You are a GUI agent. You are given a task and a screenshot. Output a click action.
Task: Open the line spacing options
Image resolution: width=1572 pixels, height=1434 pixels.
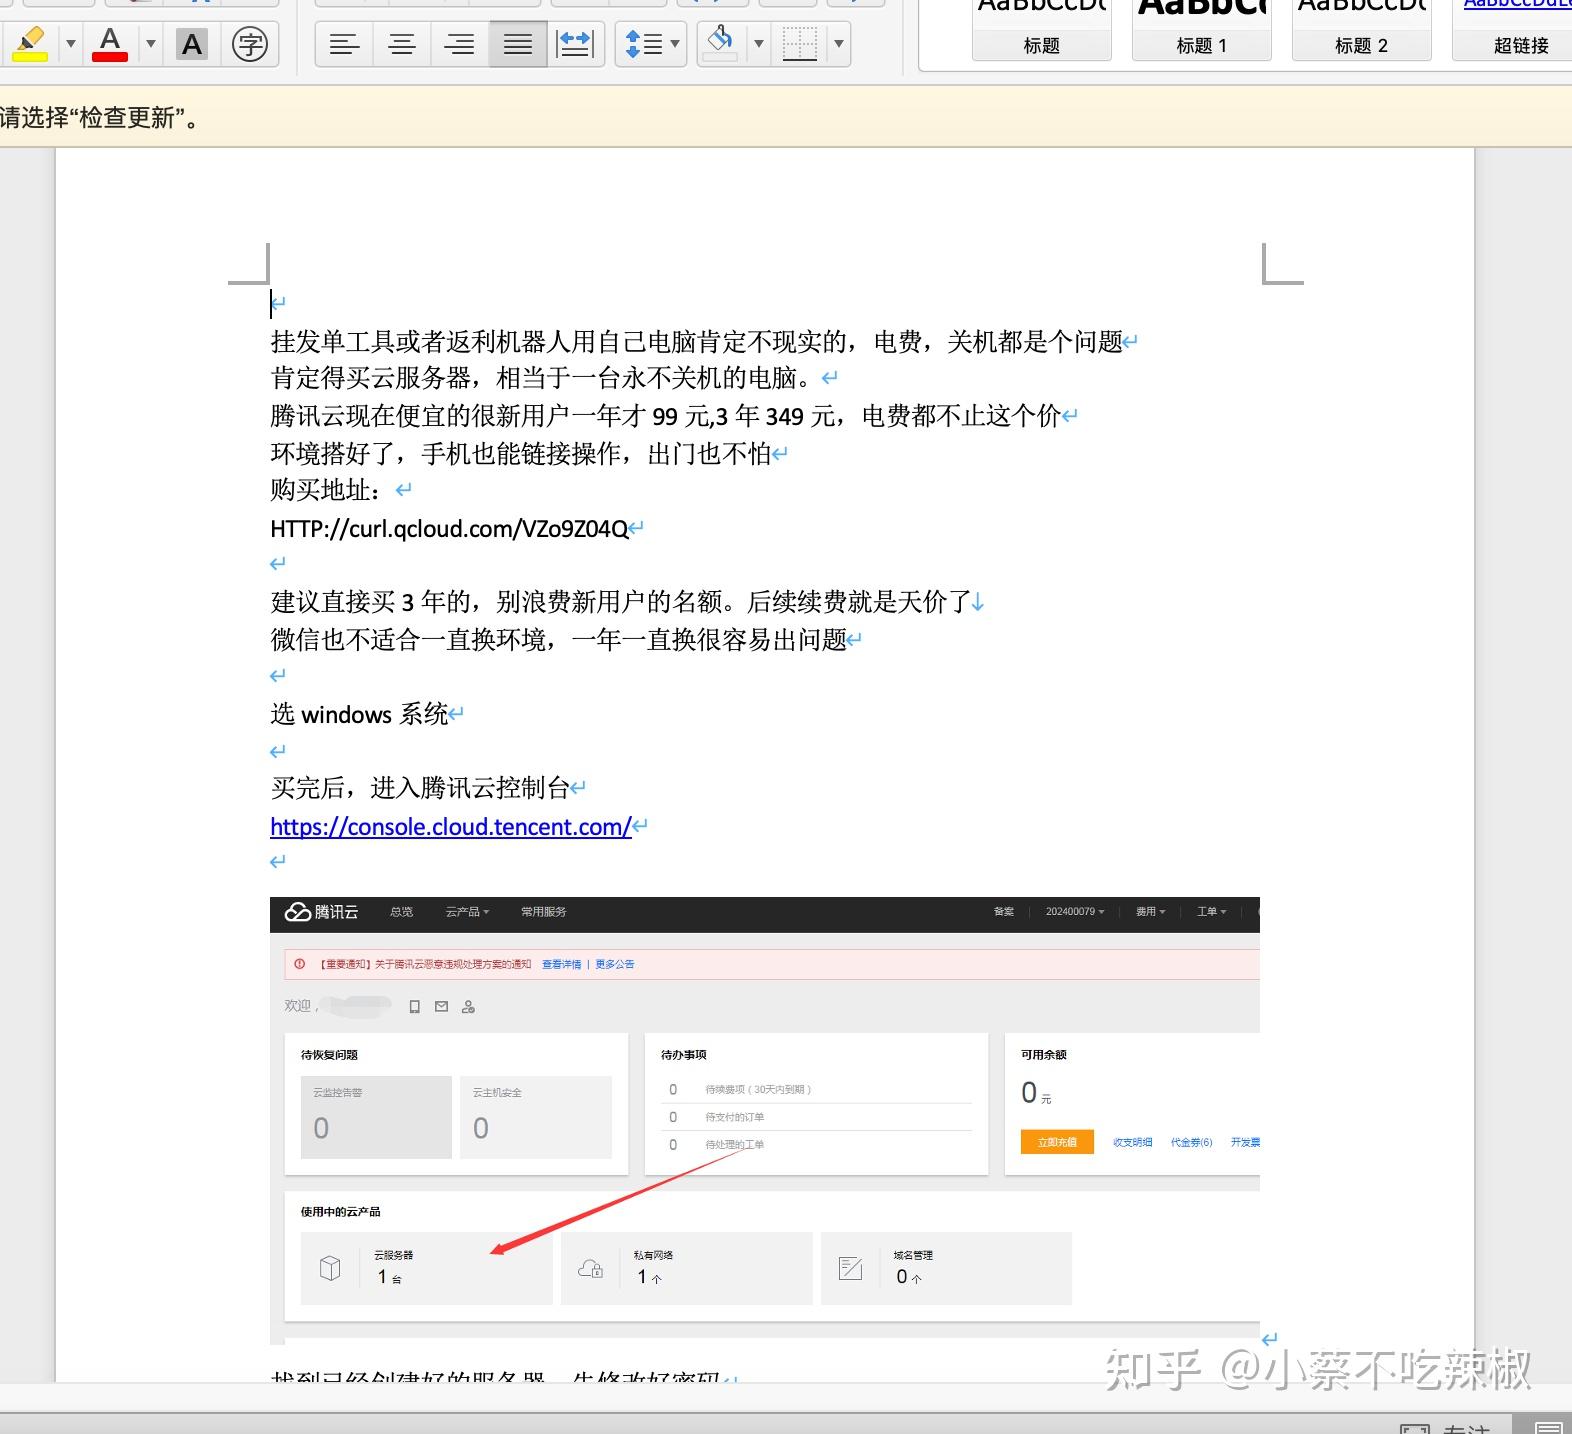[x=651, y=44]
